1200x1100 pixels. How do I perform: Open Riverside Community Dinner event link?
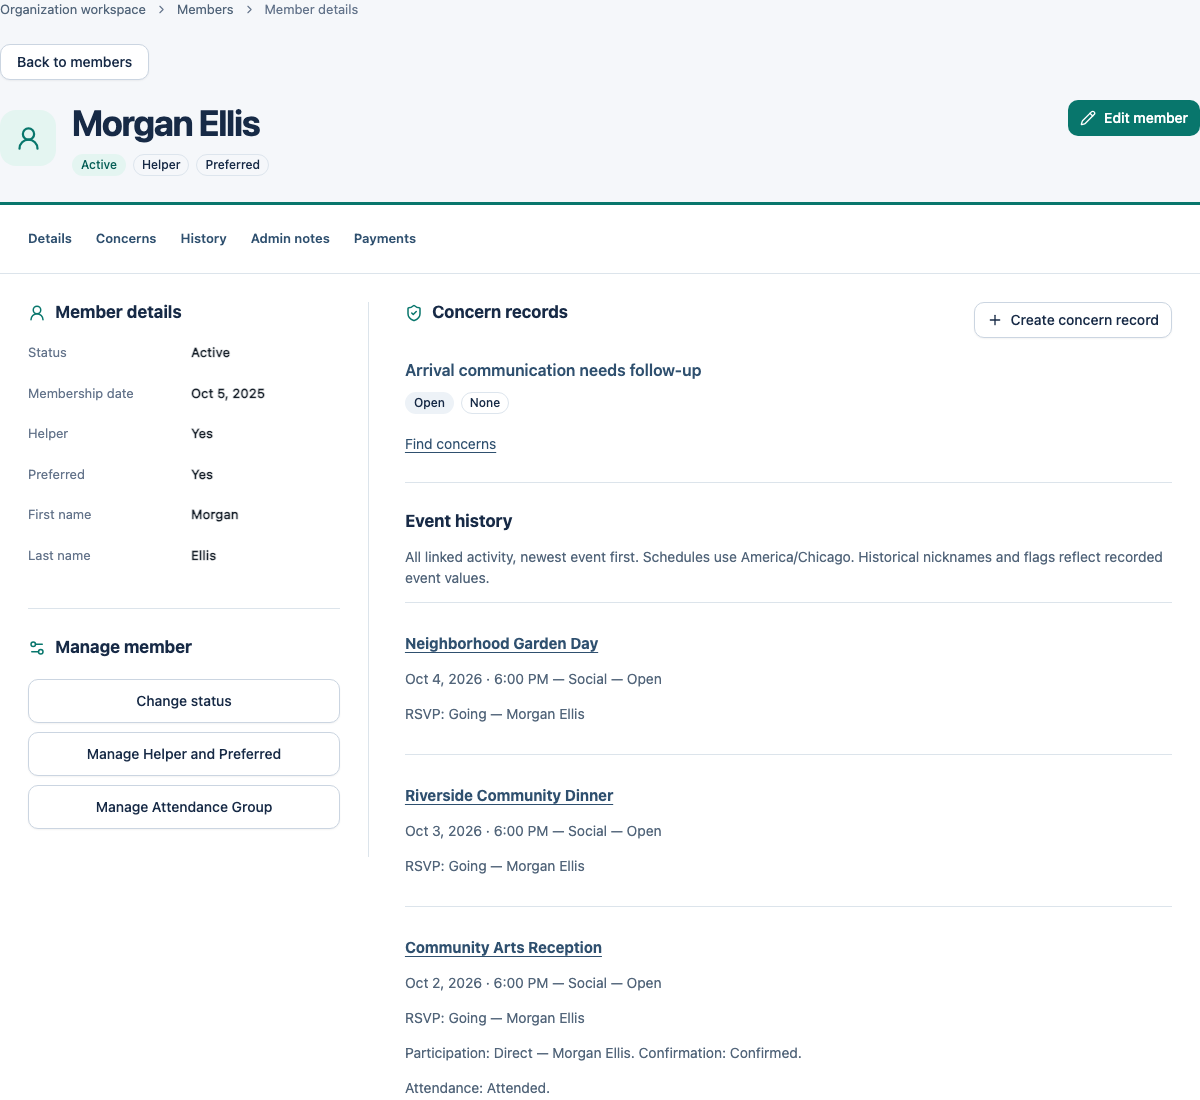[x=509, y=796]
